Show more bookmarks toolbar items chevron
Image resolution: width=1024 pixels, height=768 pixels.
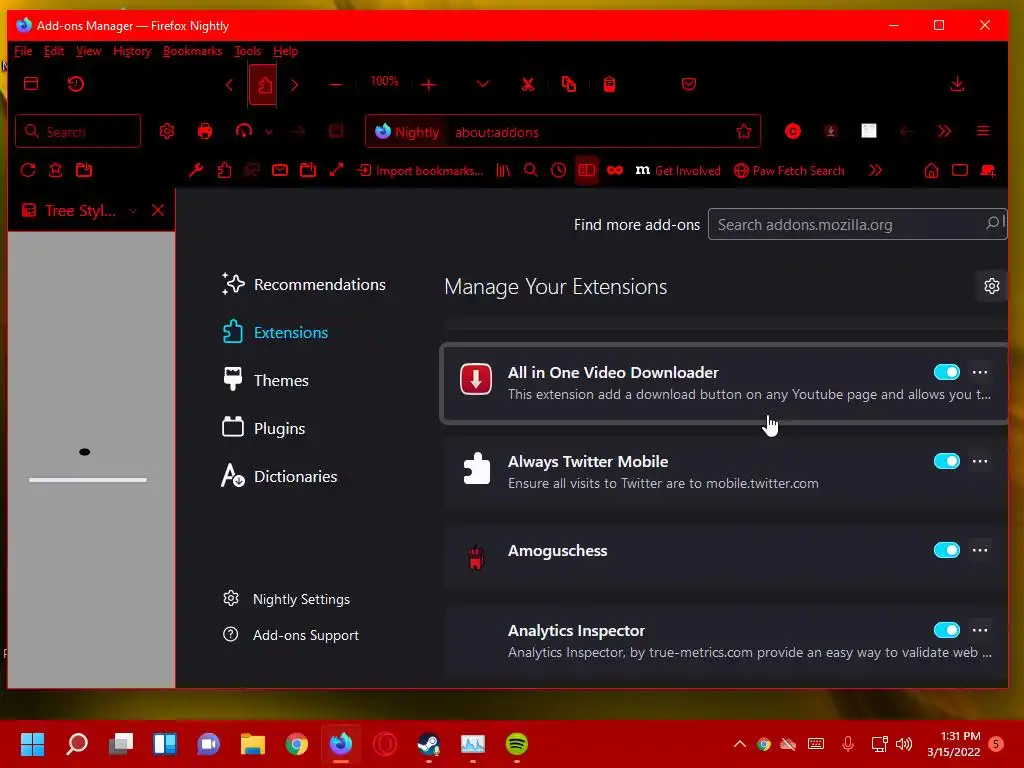click(x=875, y=170)
